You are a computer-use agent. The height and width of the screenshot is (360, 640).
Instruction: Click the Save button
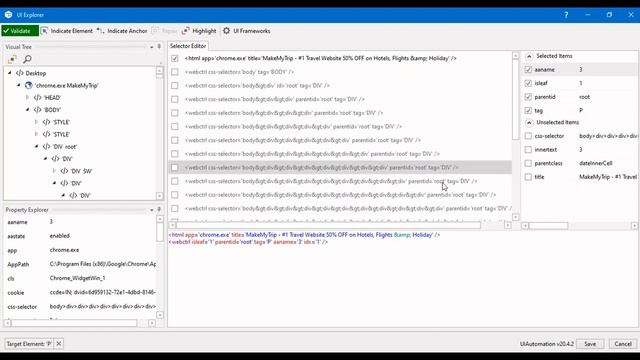click(x=590, y=344)
